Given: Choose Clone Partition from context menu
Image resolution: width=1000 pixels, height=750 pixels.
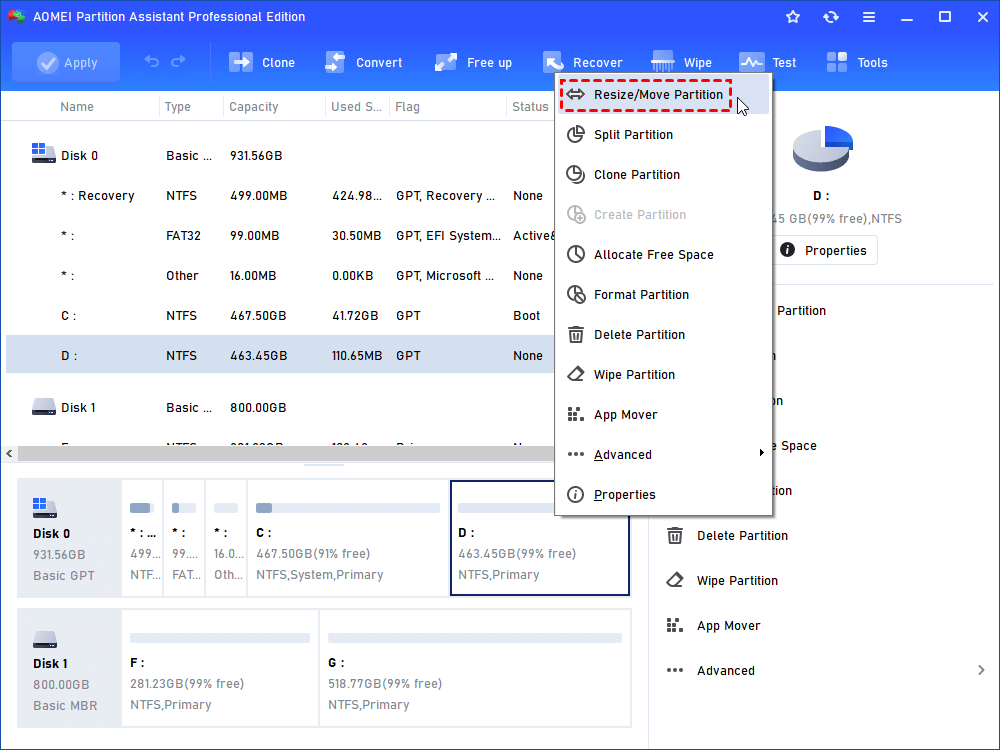Looking at the screenshot, I should 663,175.
